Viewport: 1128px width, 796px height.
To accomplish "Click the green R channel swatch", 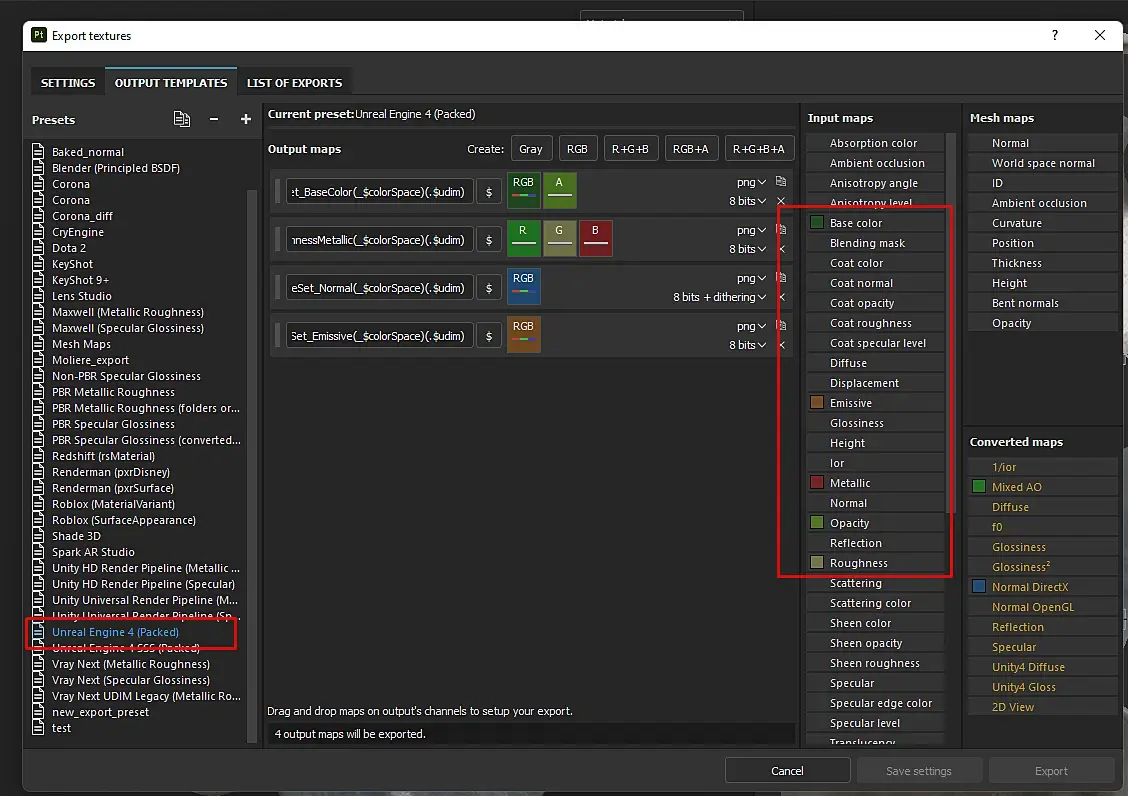I will 523,239.
